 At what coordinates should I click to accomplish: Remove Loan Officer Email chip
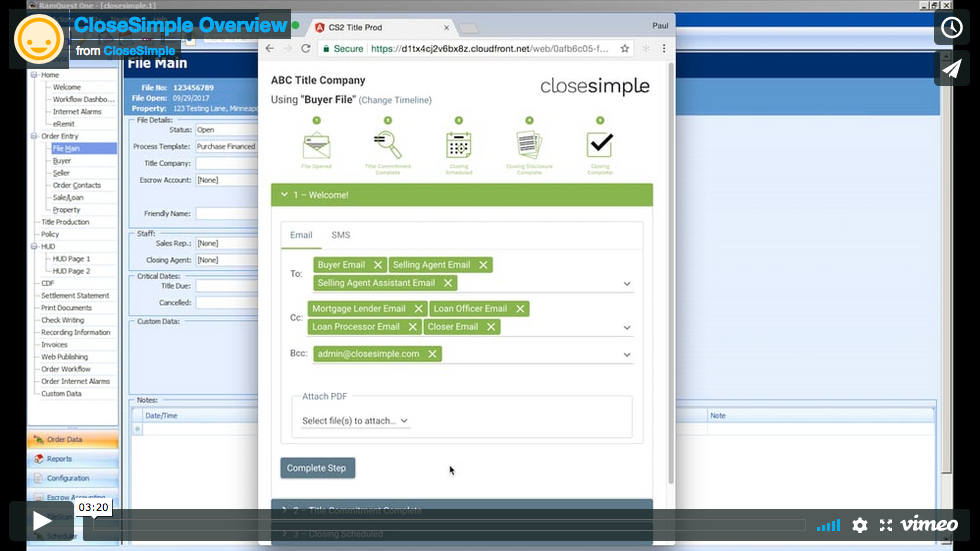coord(520,309)
